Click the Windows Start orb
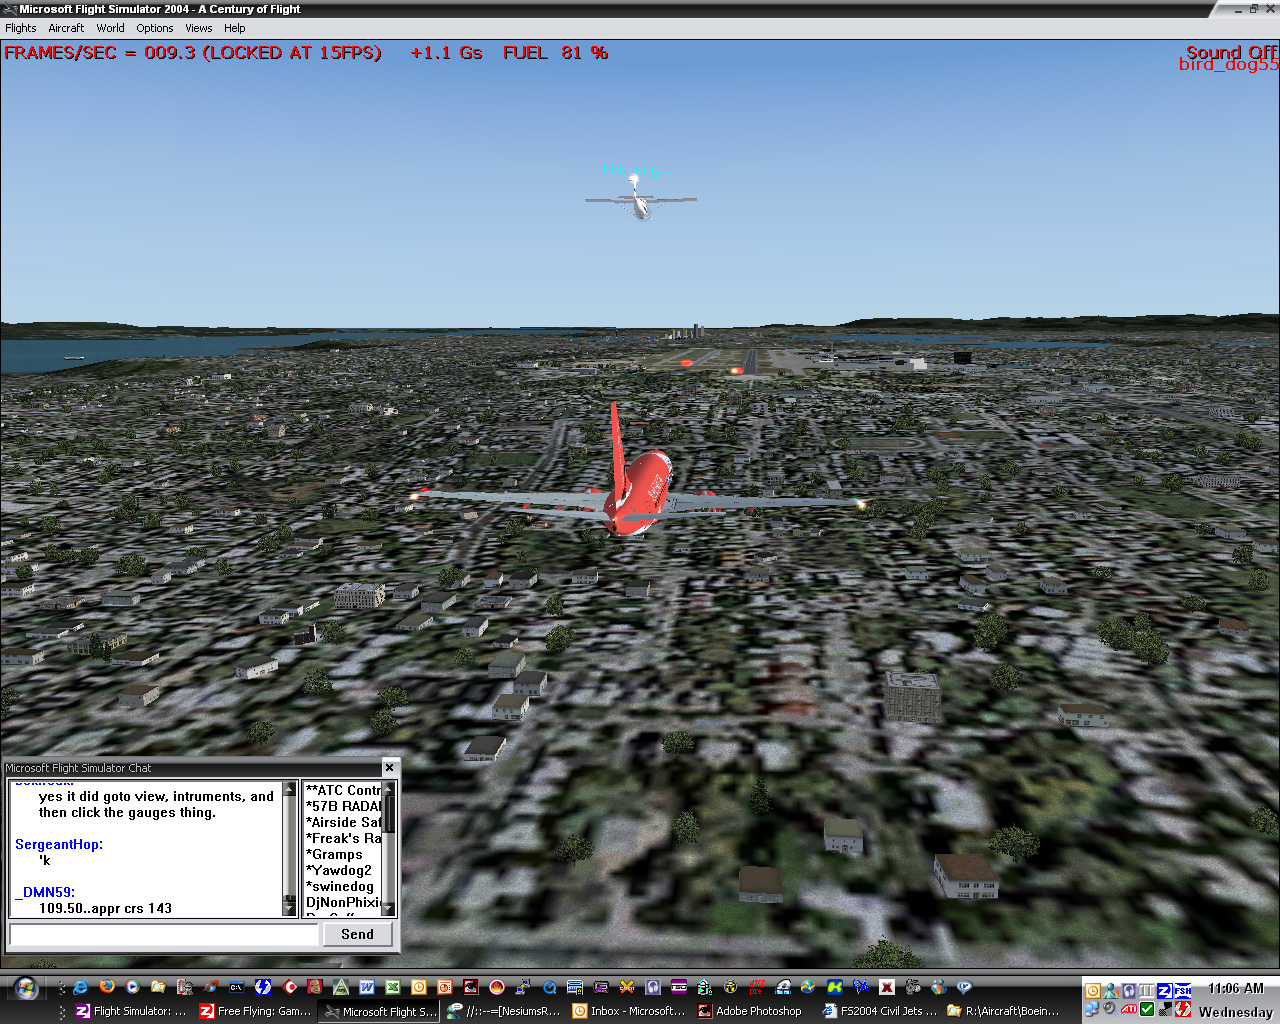This screenshot has width=1280, height=1024. tap(25, 988)
